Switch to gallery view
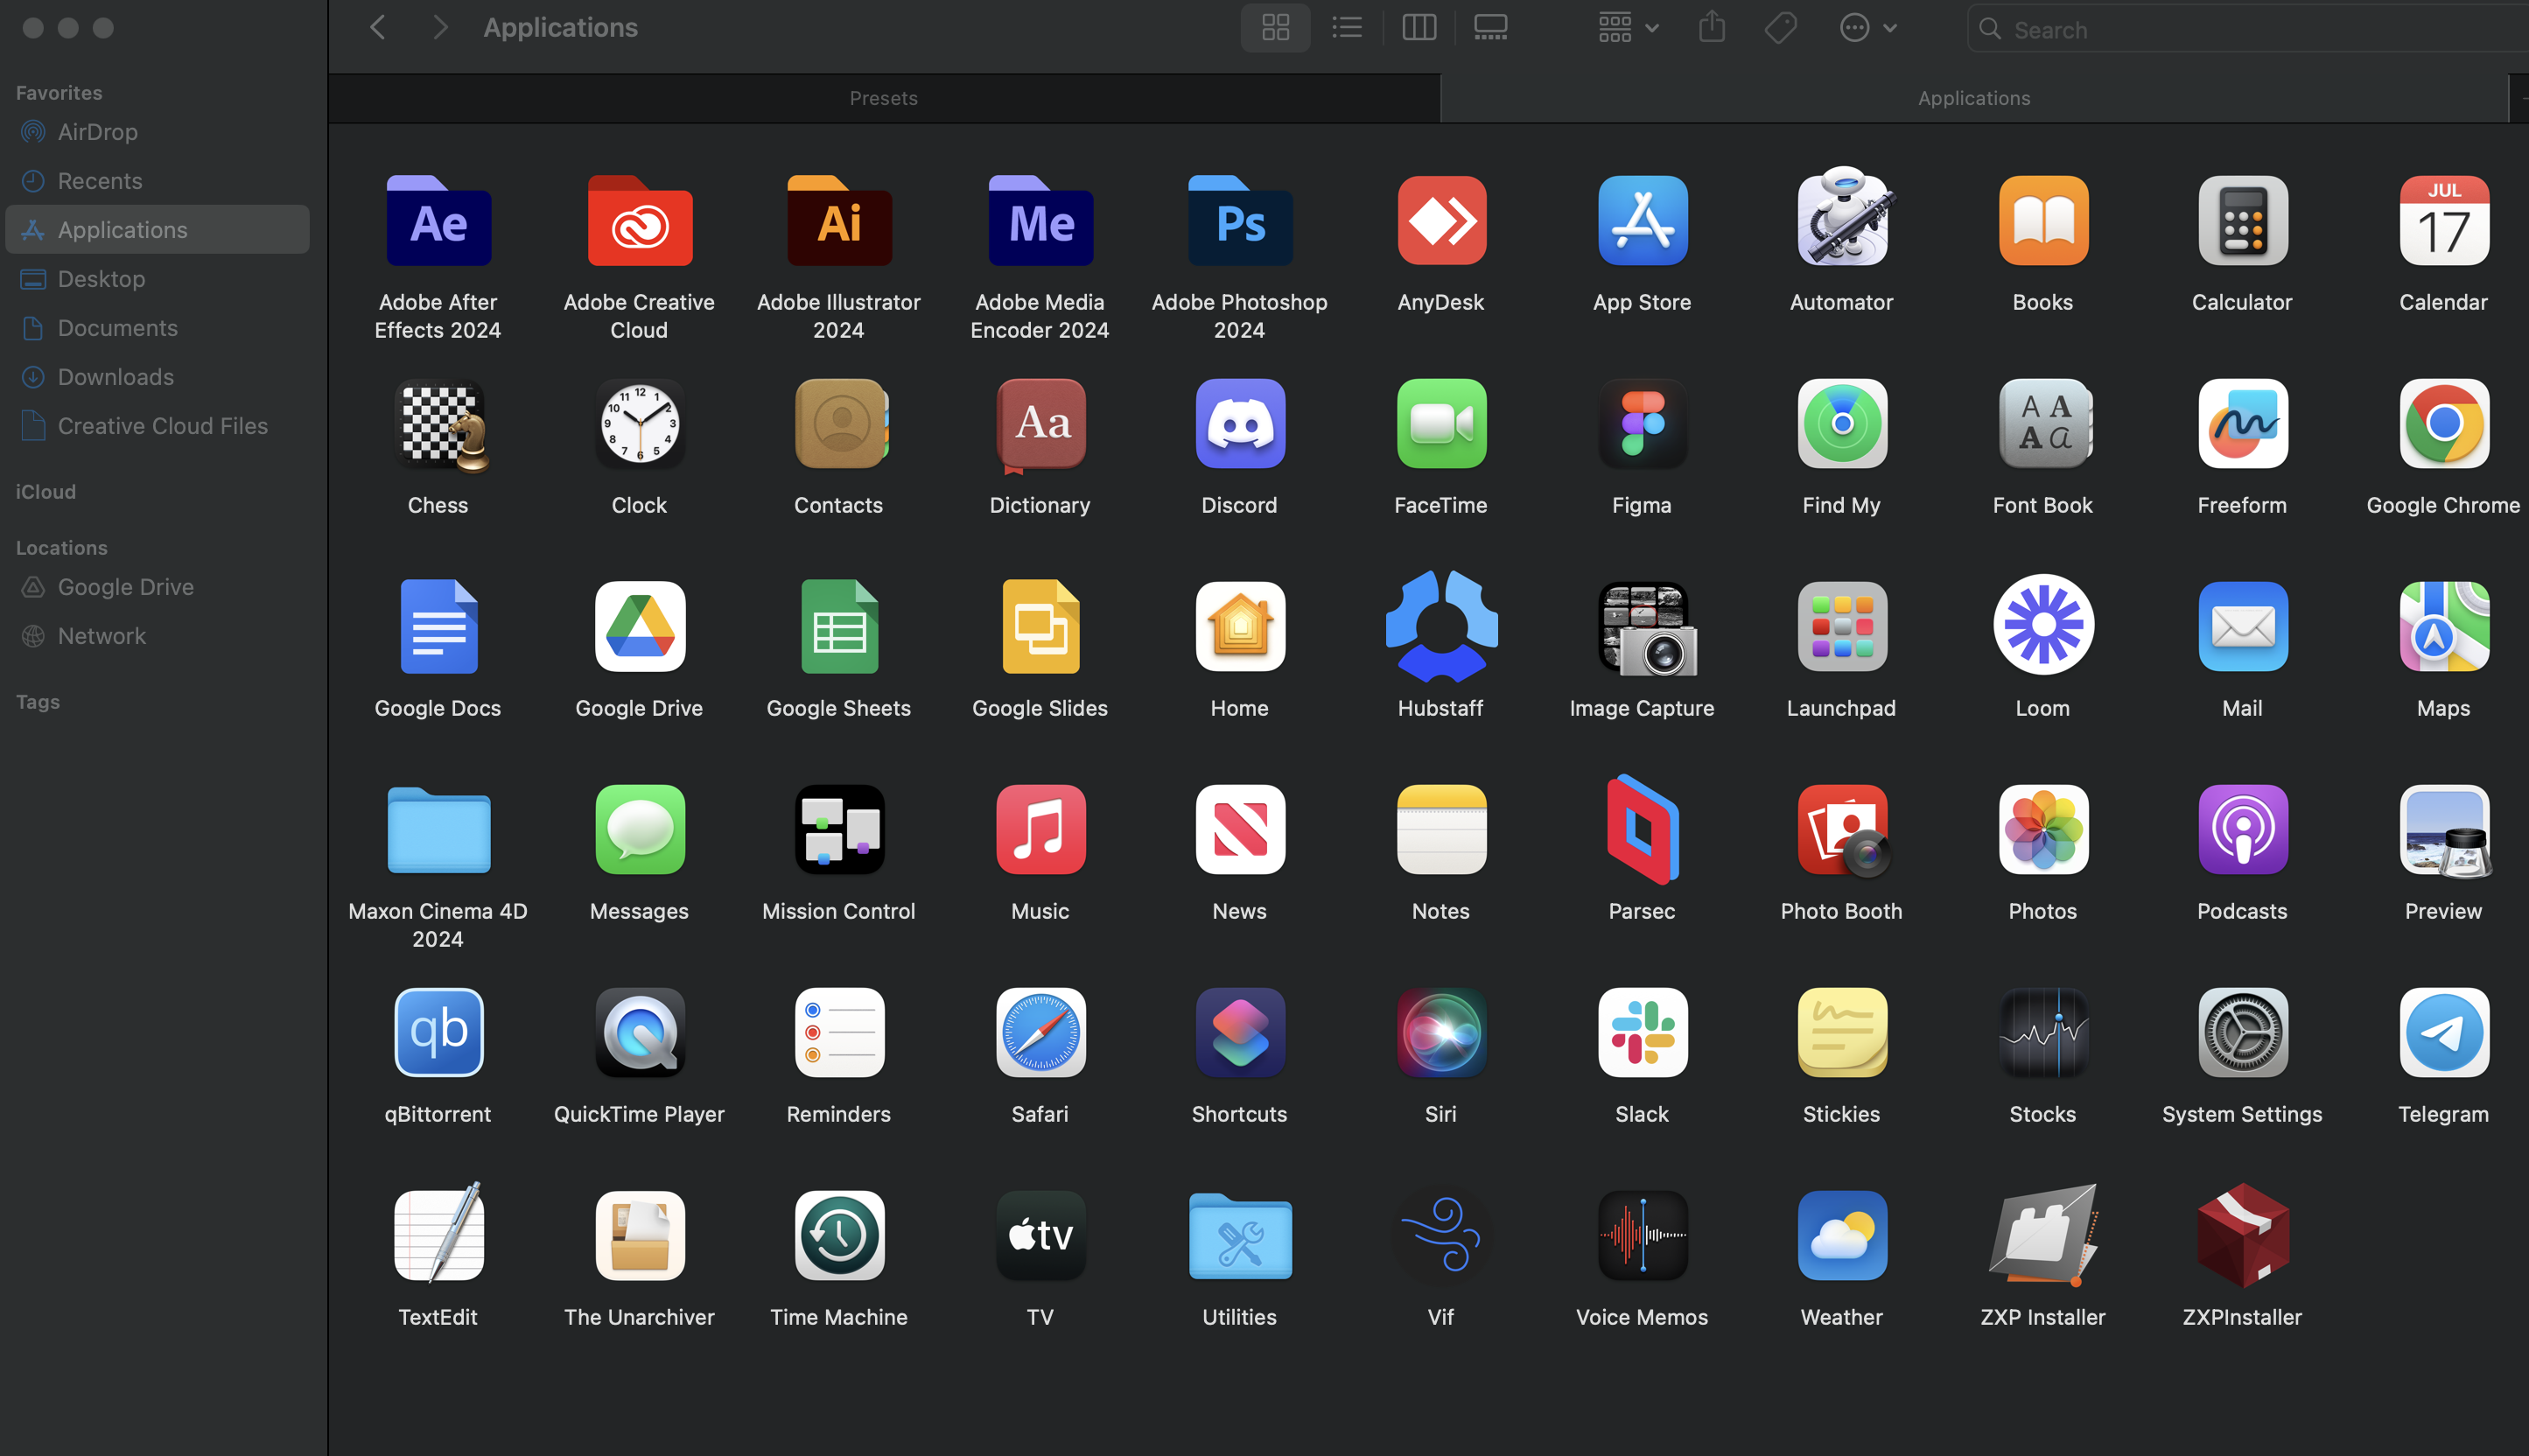 point(1490,27)
